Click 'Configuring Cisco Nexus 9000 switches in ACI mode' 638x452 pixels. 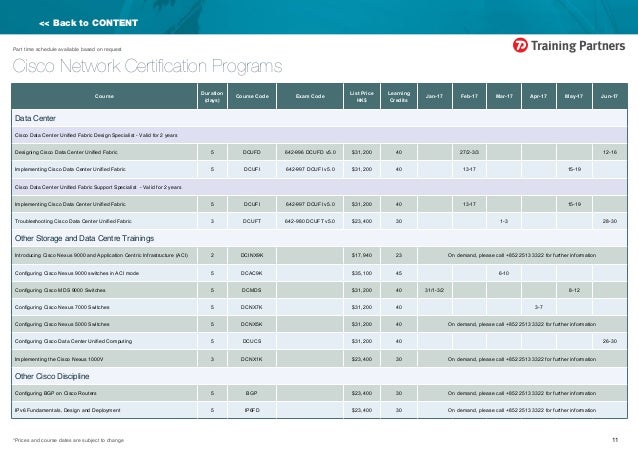click(x=77, y=273)
